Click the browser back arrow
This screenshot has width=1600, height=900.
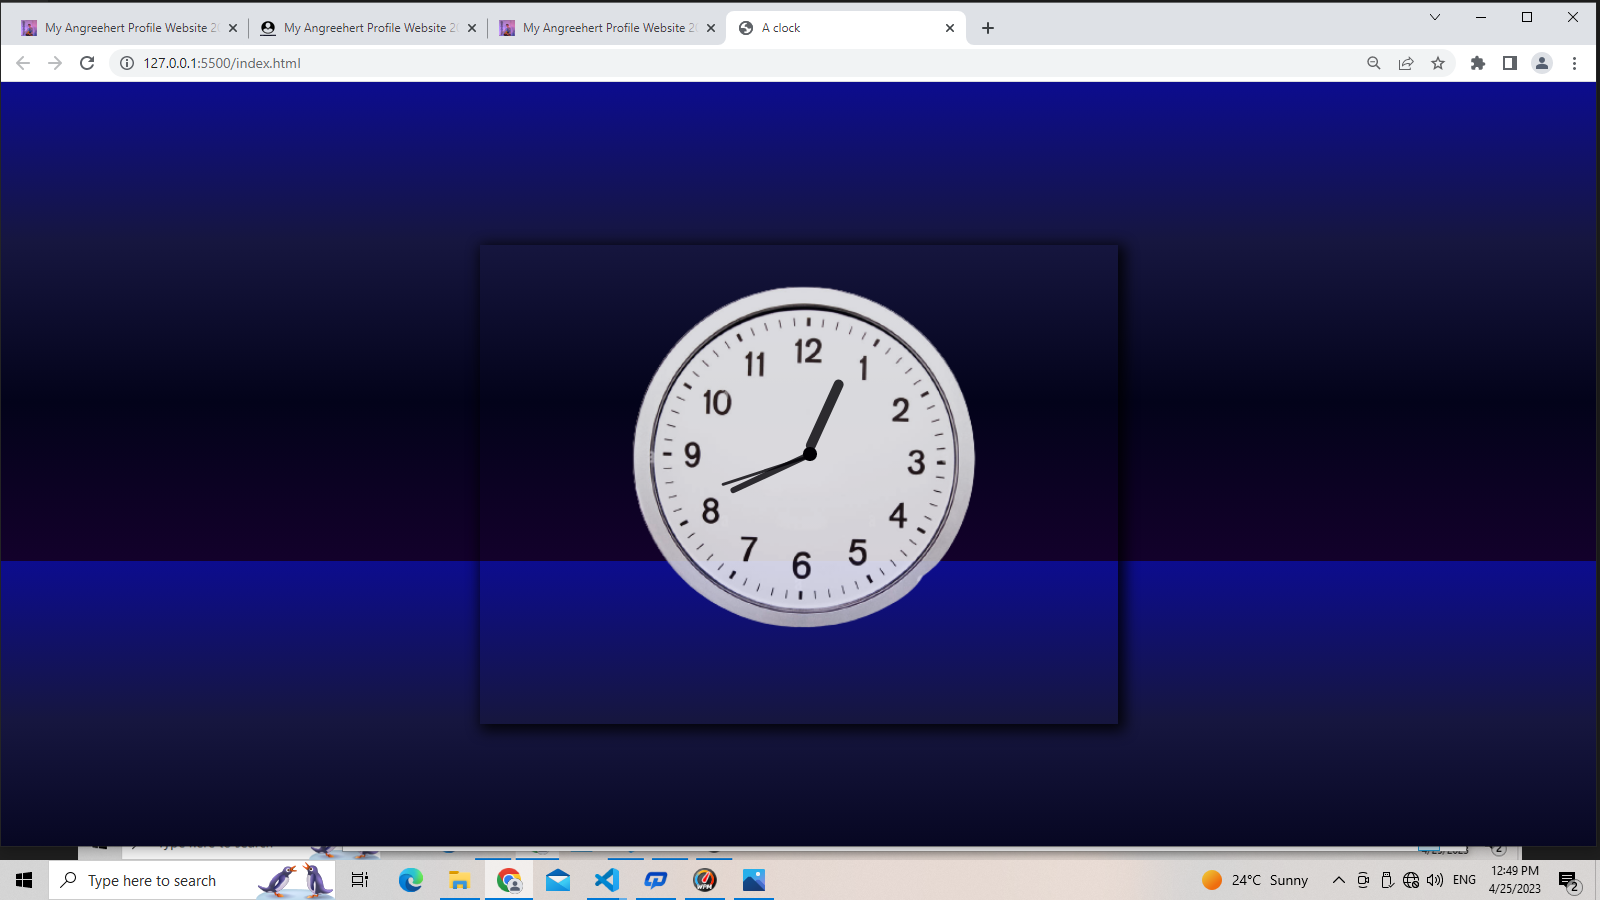pyautogui.click(x=23, y=63)
